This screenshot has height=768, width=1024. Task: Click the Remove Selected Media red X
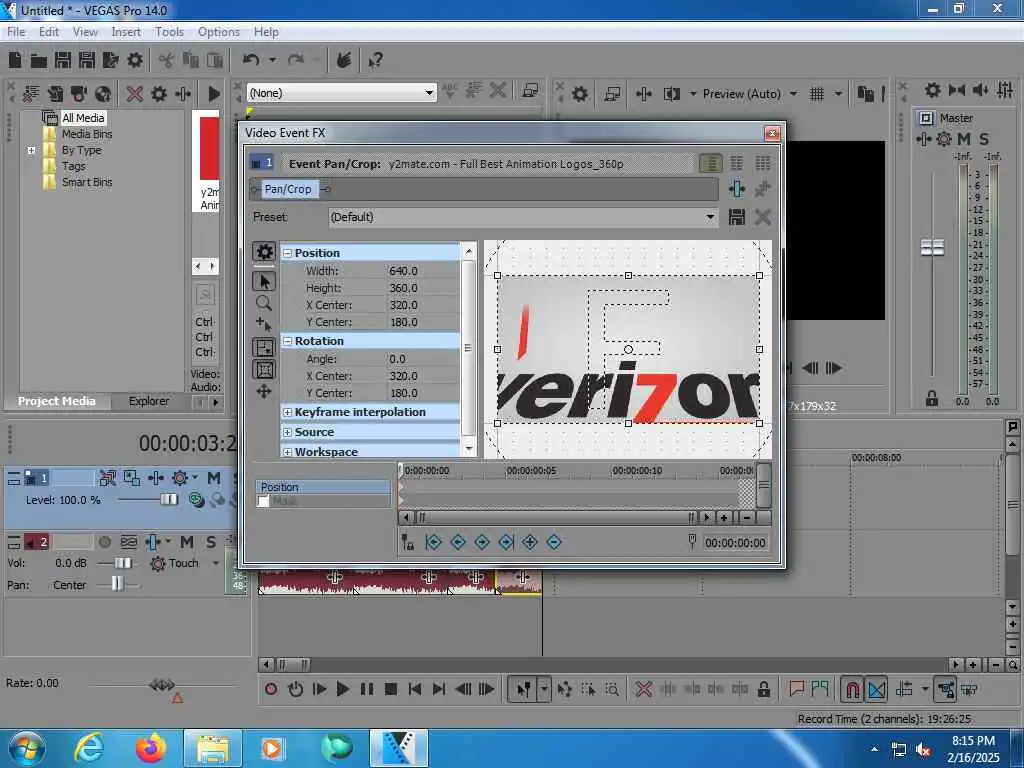[135, 94]
